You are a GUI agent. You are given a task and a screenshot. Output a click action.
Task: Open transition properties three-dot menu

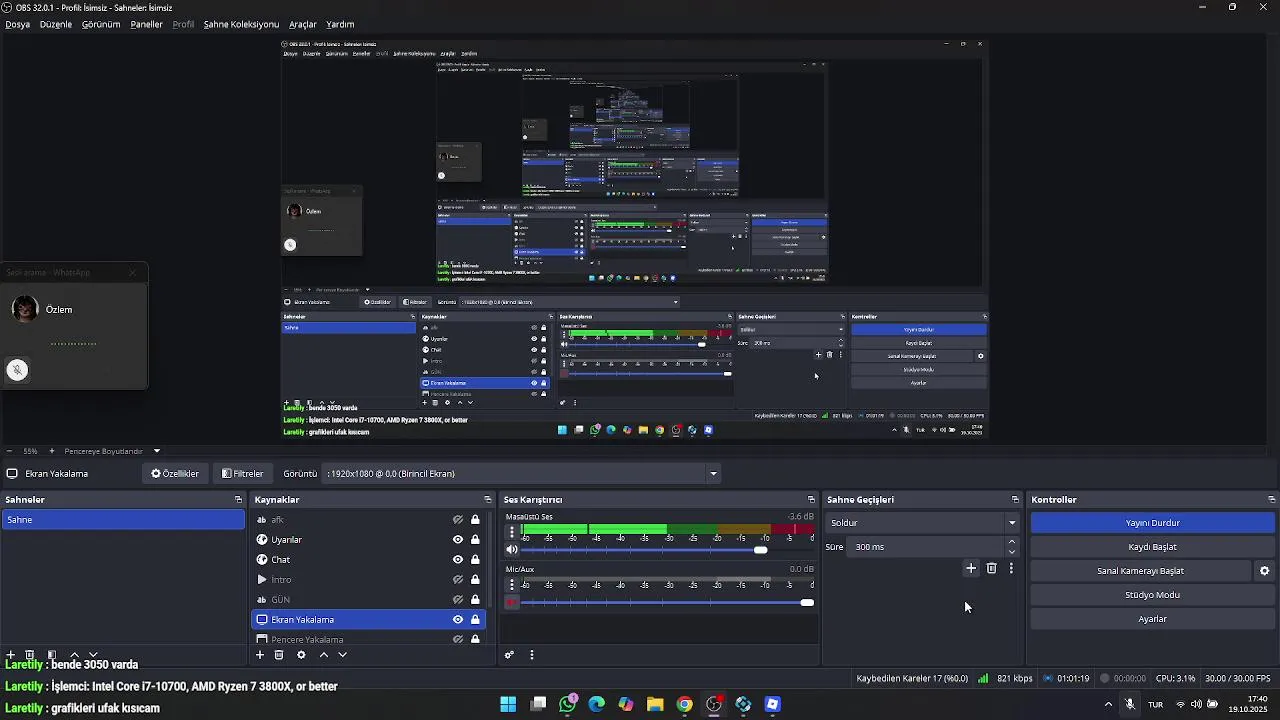pos(1011,568)
